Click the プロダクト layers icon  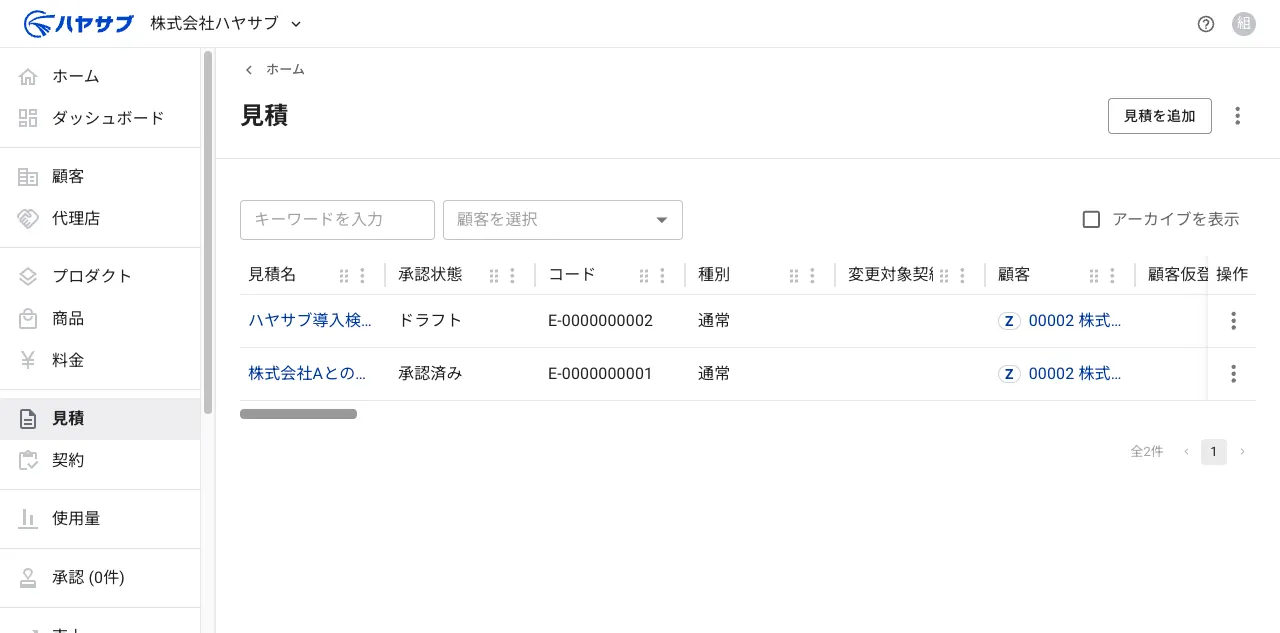pos(28,276)
